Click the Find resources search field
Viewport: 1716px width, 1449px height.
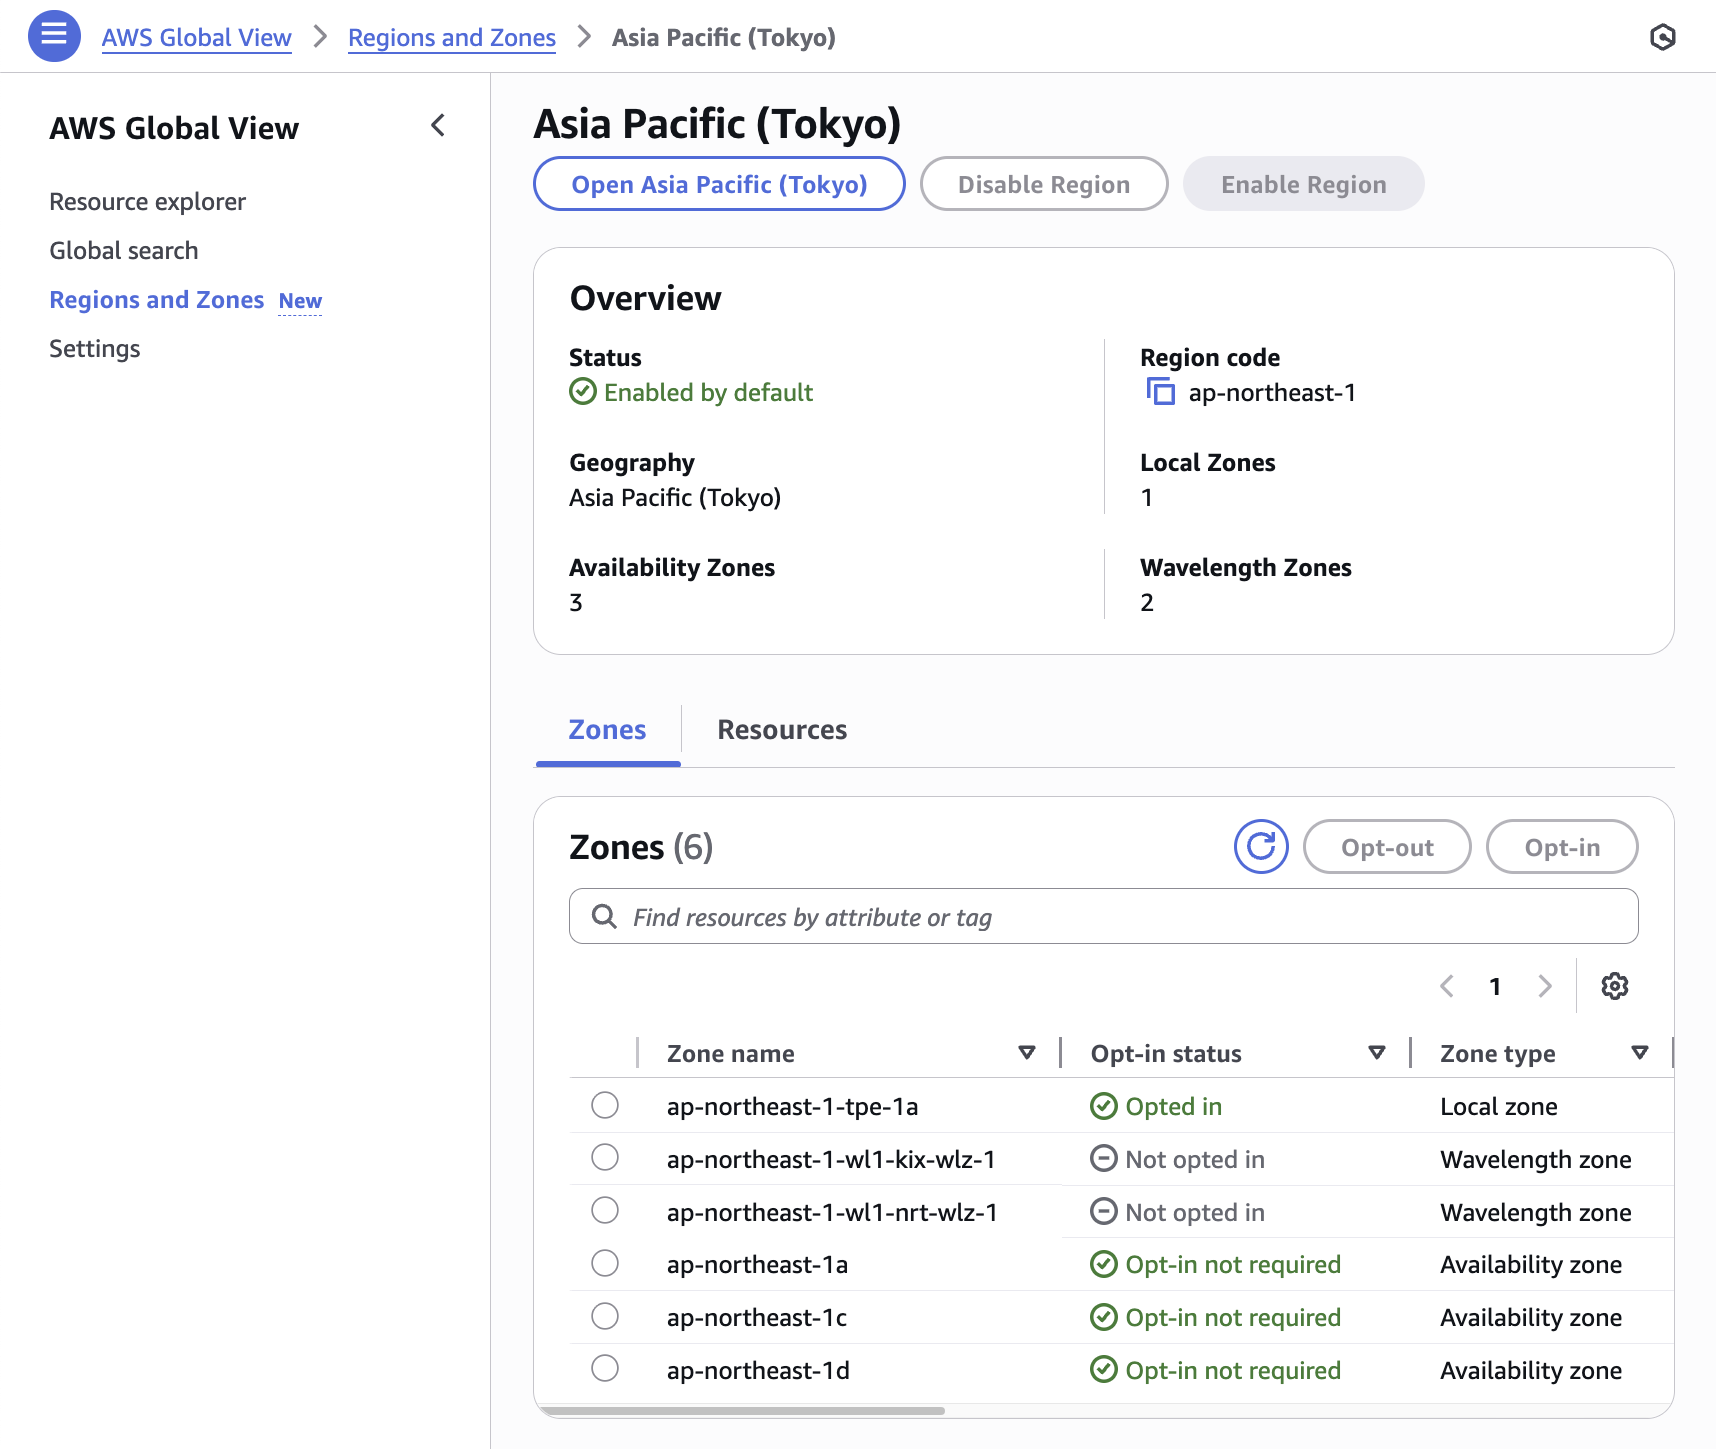(1103, 917)
